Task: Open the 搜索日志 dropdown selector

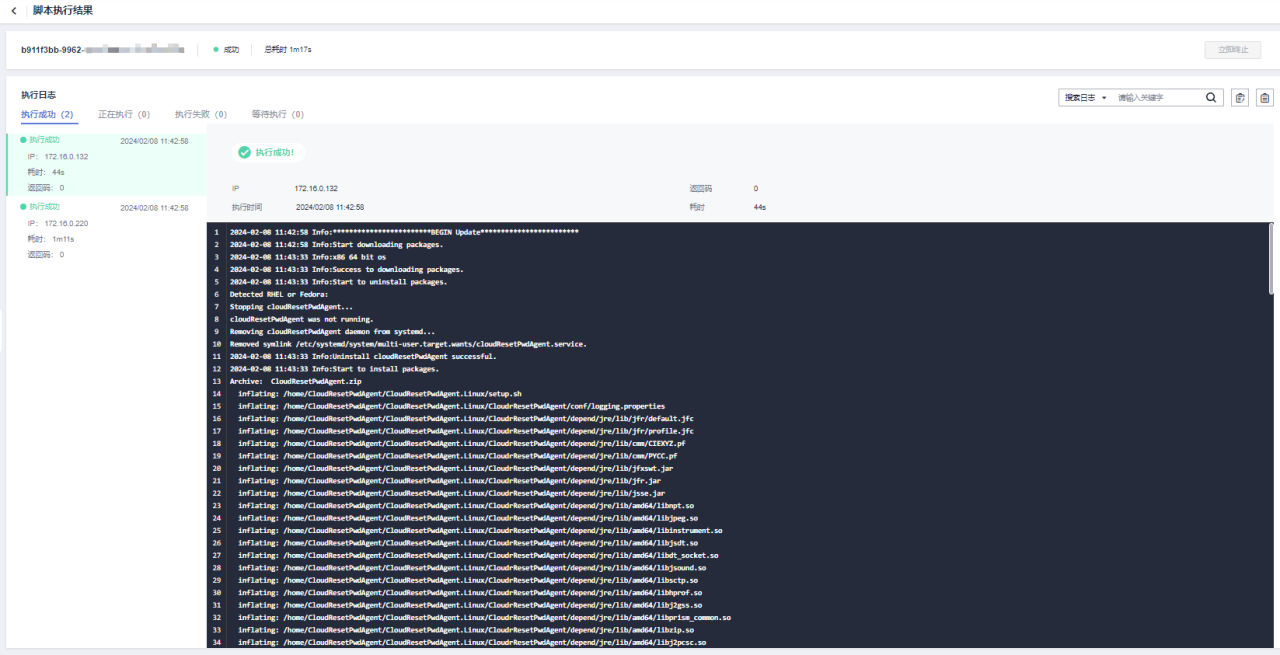Action: pyautogui.click(x=1085, y=98)
